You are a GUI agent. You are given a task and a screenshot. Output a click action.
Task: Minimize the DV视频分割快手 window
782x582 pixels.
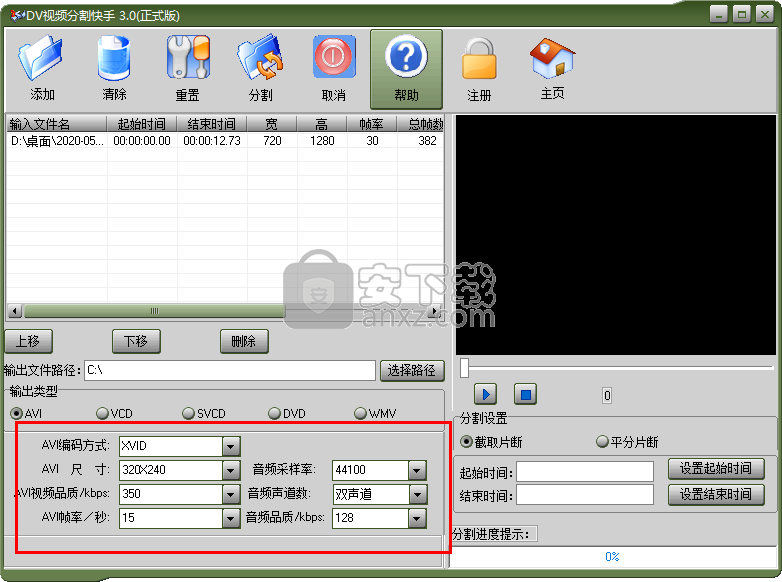(x=719, y=14)
